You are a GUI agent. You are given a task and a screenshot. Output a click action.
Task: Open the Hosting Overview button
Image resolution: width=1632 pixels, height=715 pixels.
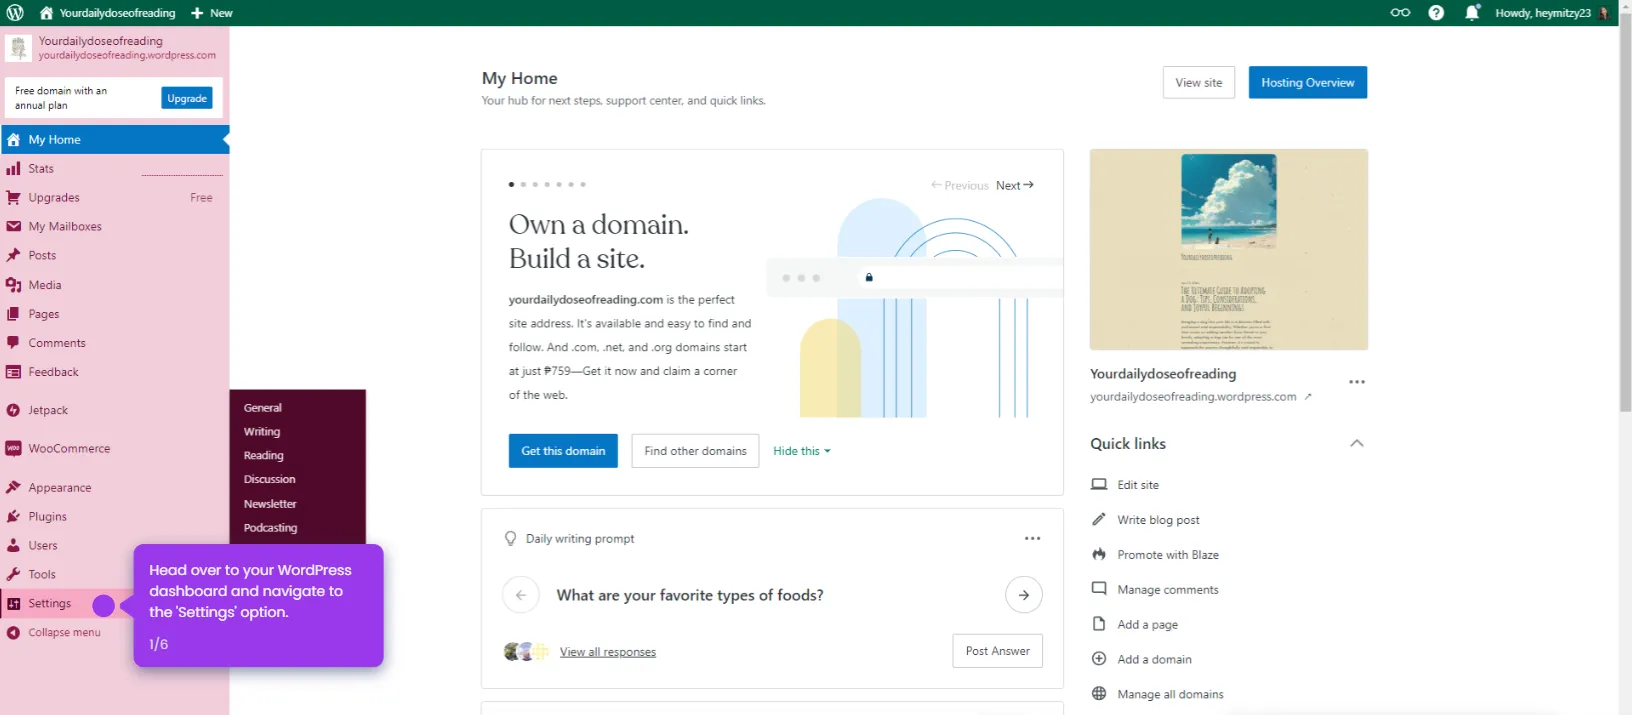click(x=1308, y=83)
